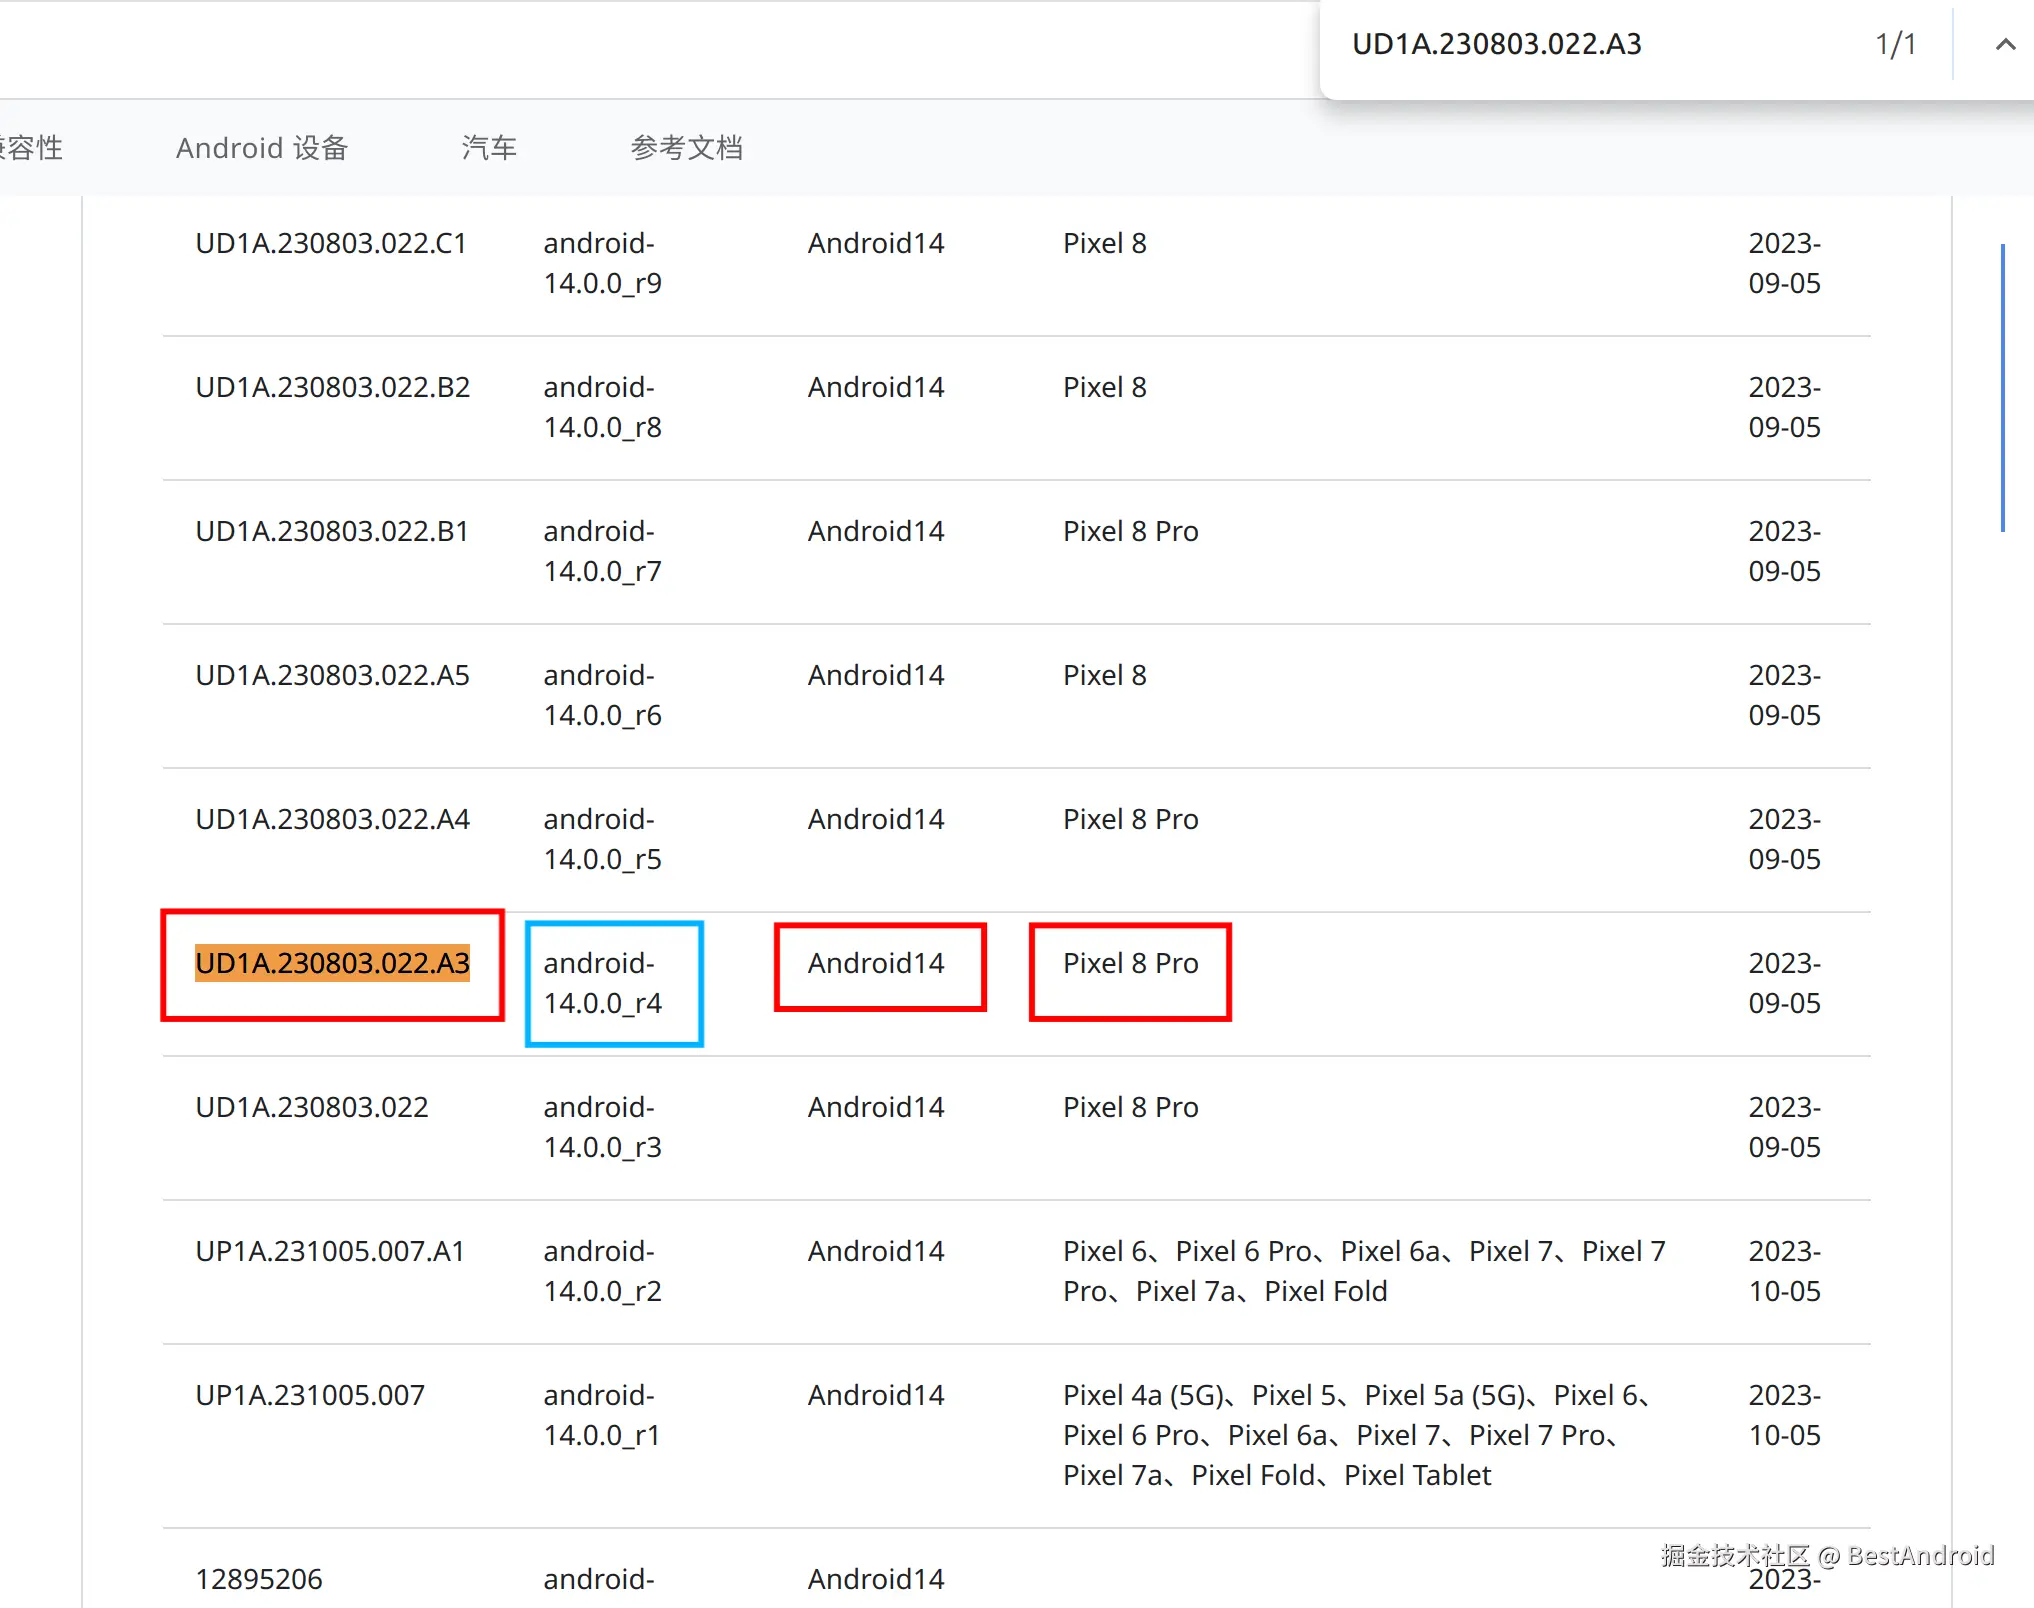Click build ID UD1A.230803.022.C1
Screen dimensions: 2034x1608
[x=331, y=243]
